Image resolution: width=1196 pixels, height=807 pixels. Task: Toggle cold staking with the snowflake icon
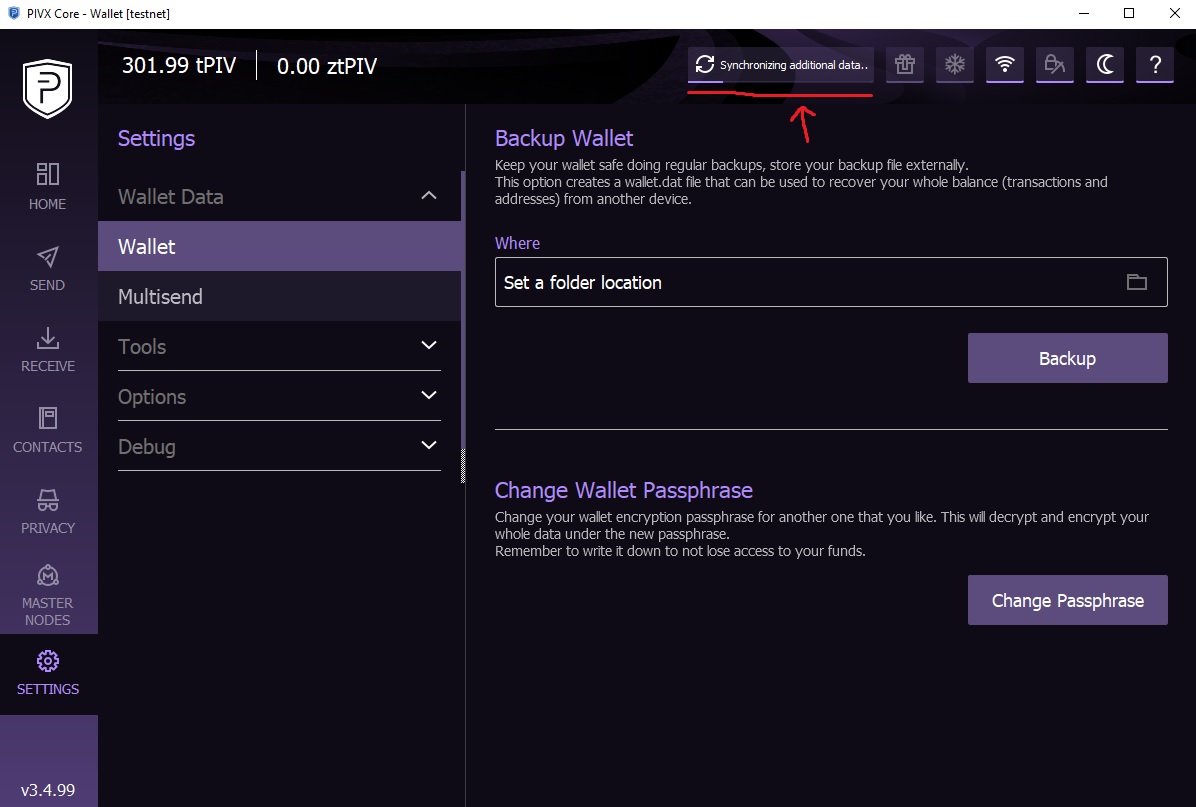[954, 65]
